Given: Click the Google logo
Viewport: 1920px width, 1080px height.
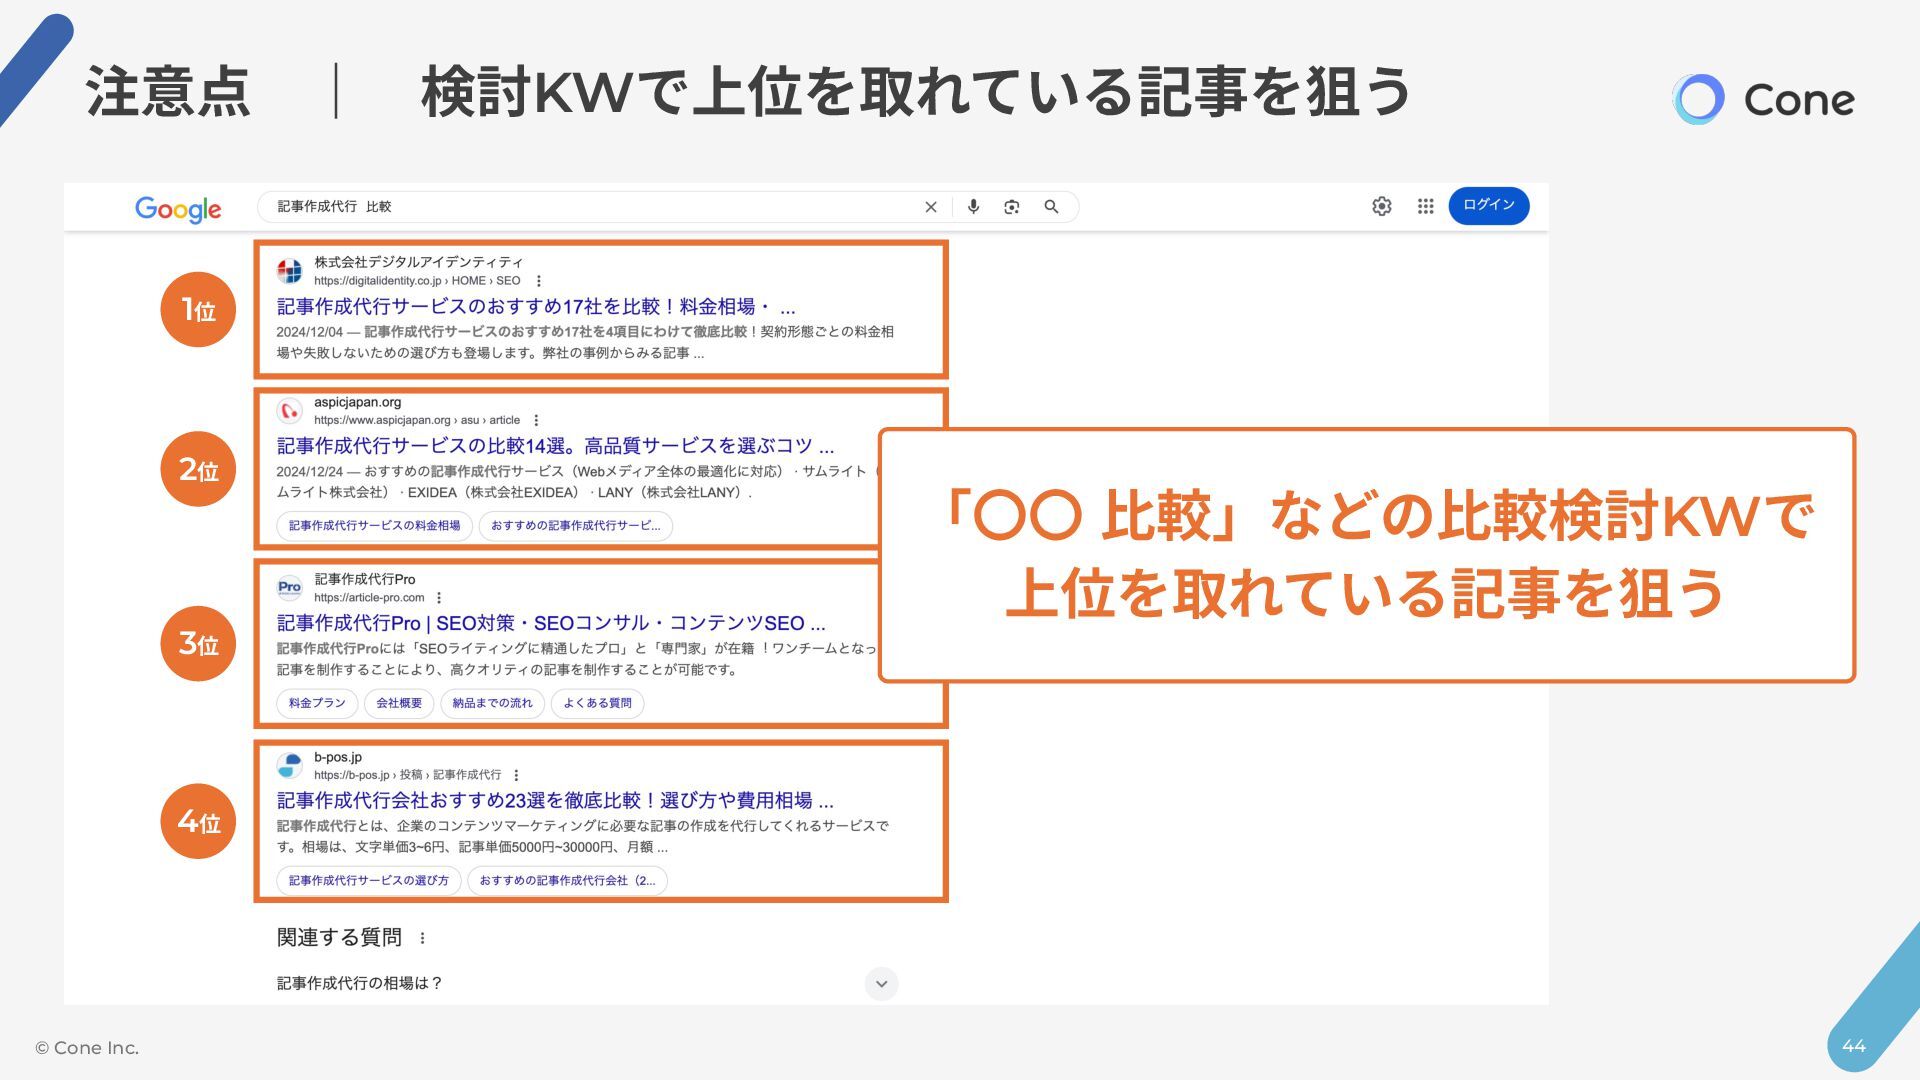Looking at the screenshot, I should [178, 209].
